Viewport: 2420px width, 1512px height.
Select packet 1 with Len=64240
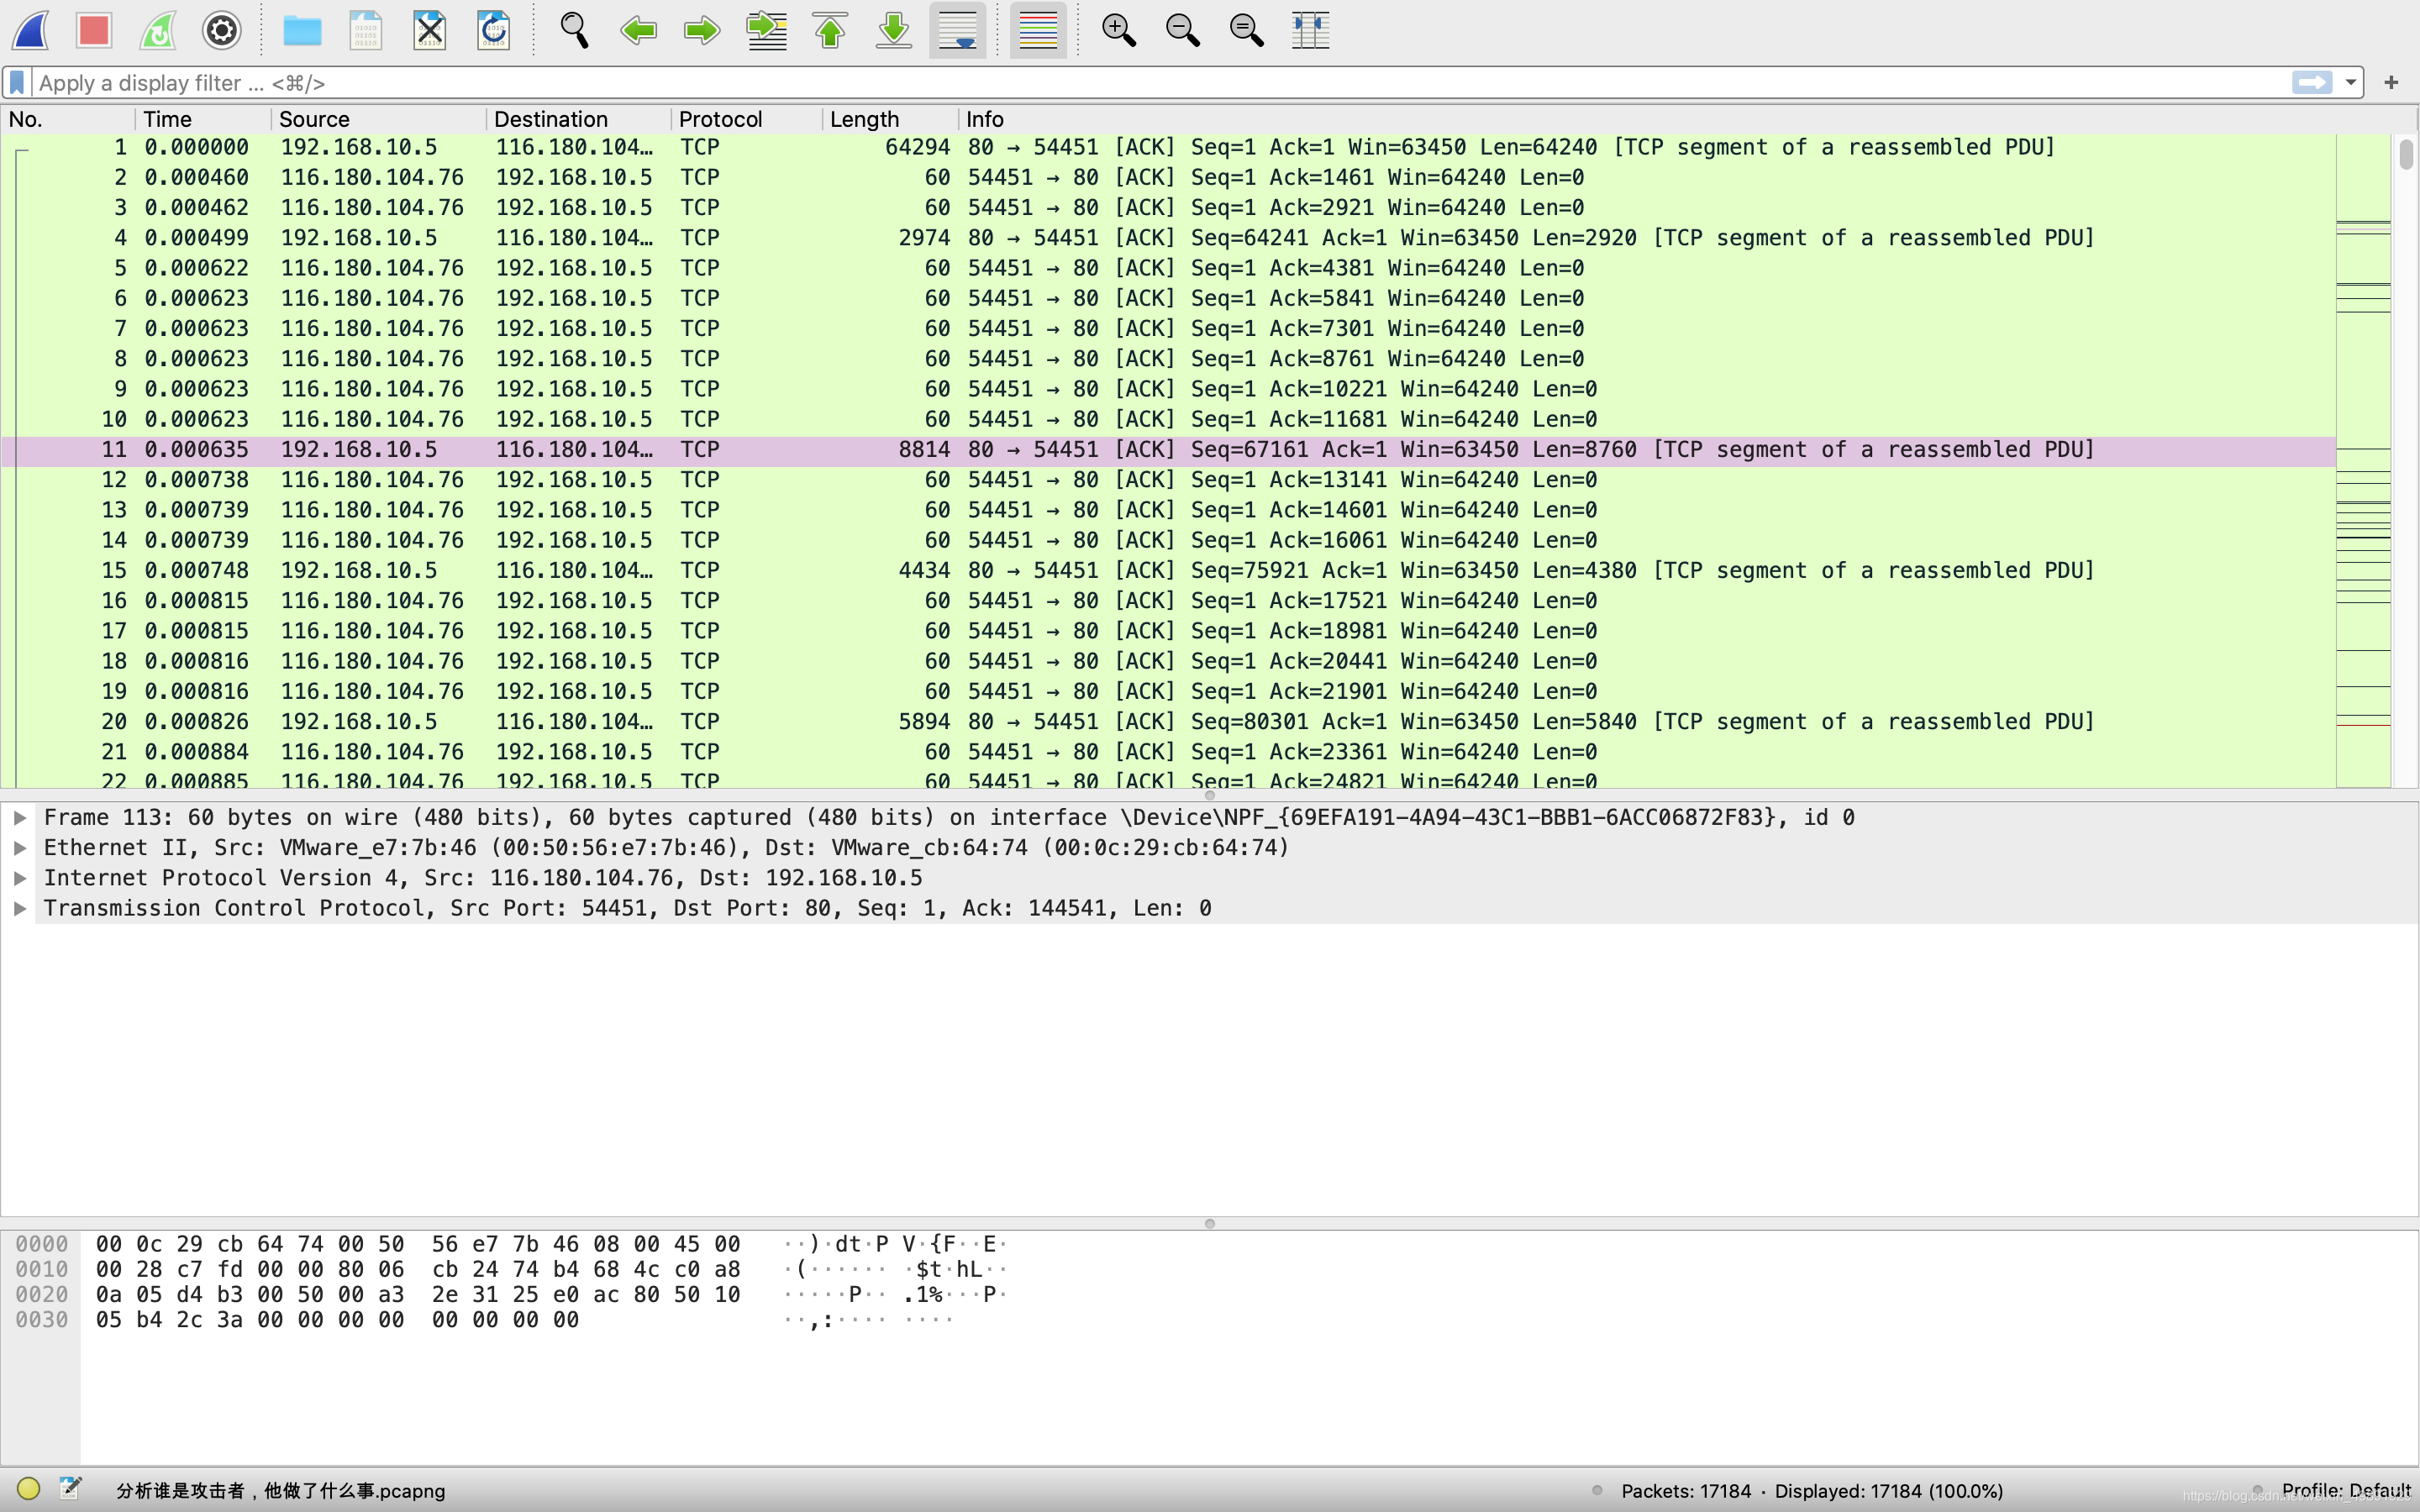1168,147
